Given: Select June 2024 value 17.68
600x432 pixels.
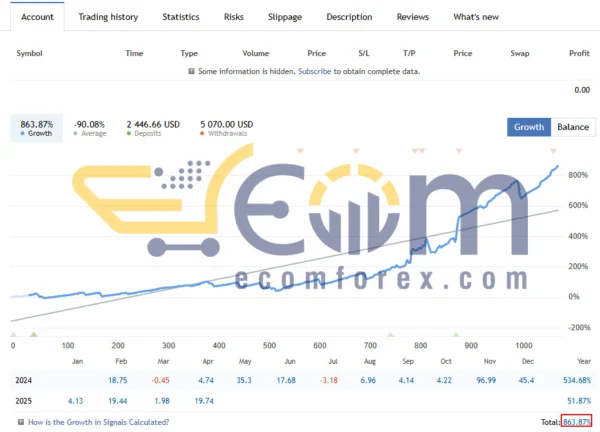Looking at the screenshot, I should point(286,380).
